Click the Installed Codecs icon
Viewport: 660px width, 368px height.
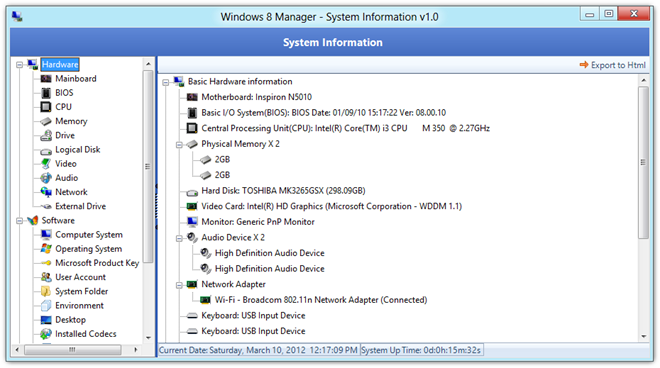pos(46,334)
